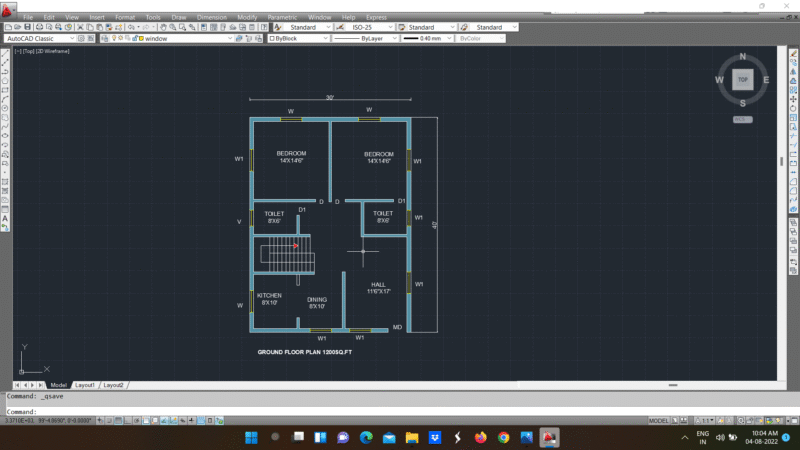Select the Zoom Window icon
The height and width of the screenshot is (450, 800).
tap(182, 27)
